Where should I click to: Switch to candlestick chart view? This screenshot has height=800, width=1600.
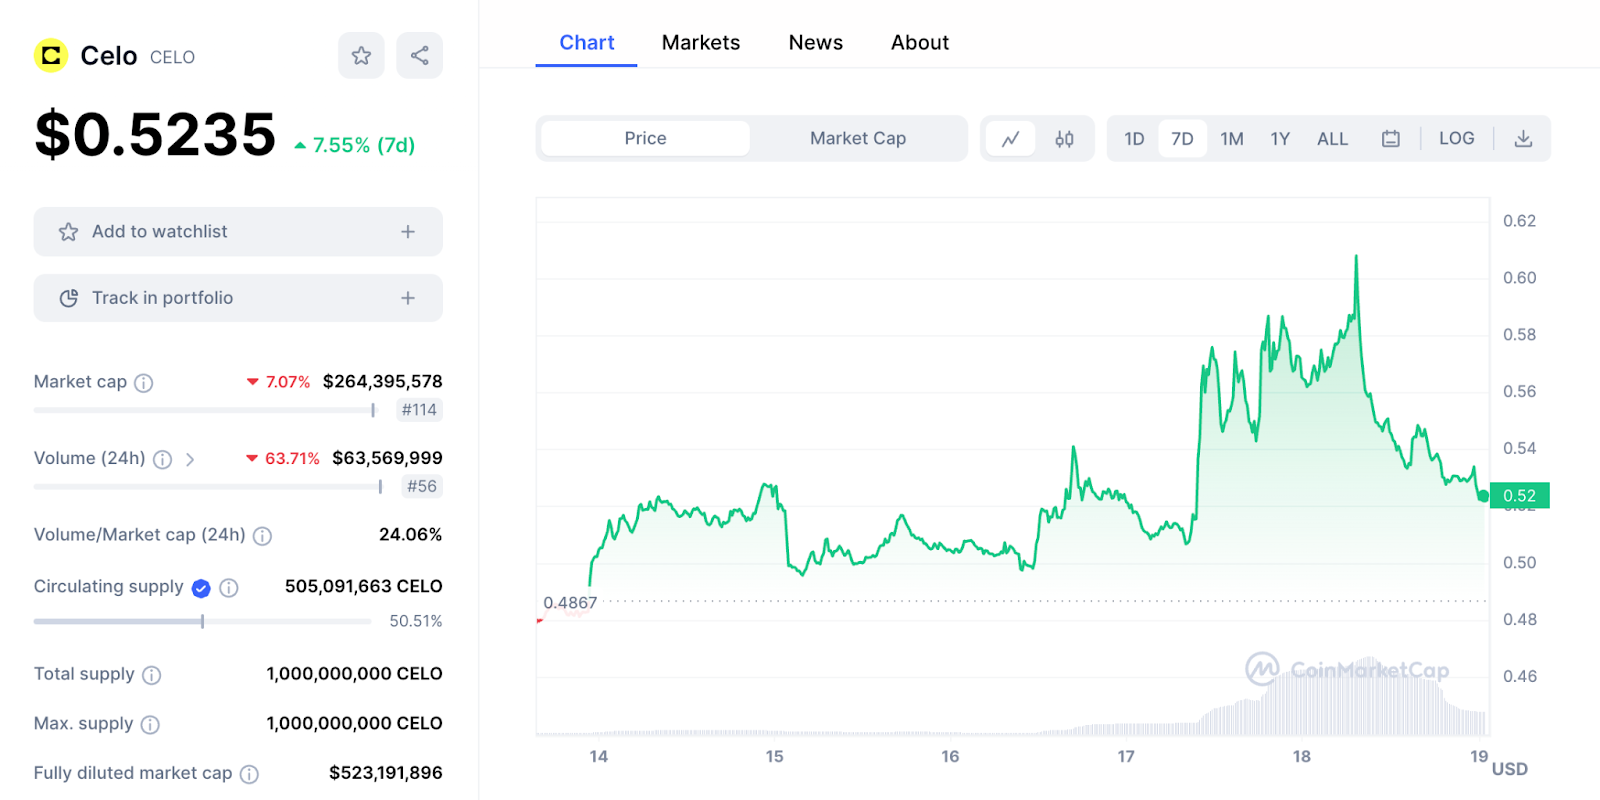tap(1064, 139)
